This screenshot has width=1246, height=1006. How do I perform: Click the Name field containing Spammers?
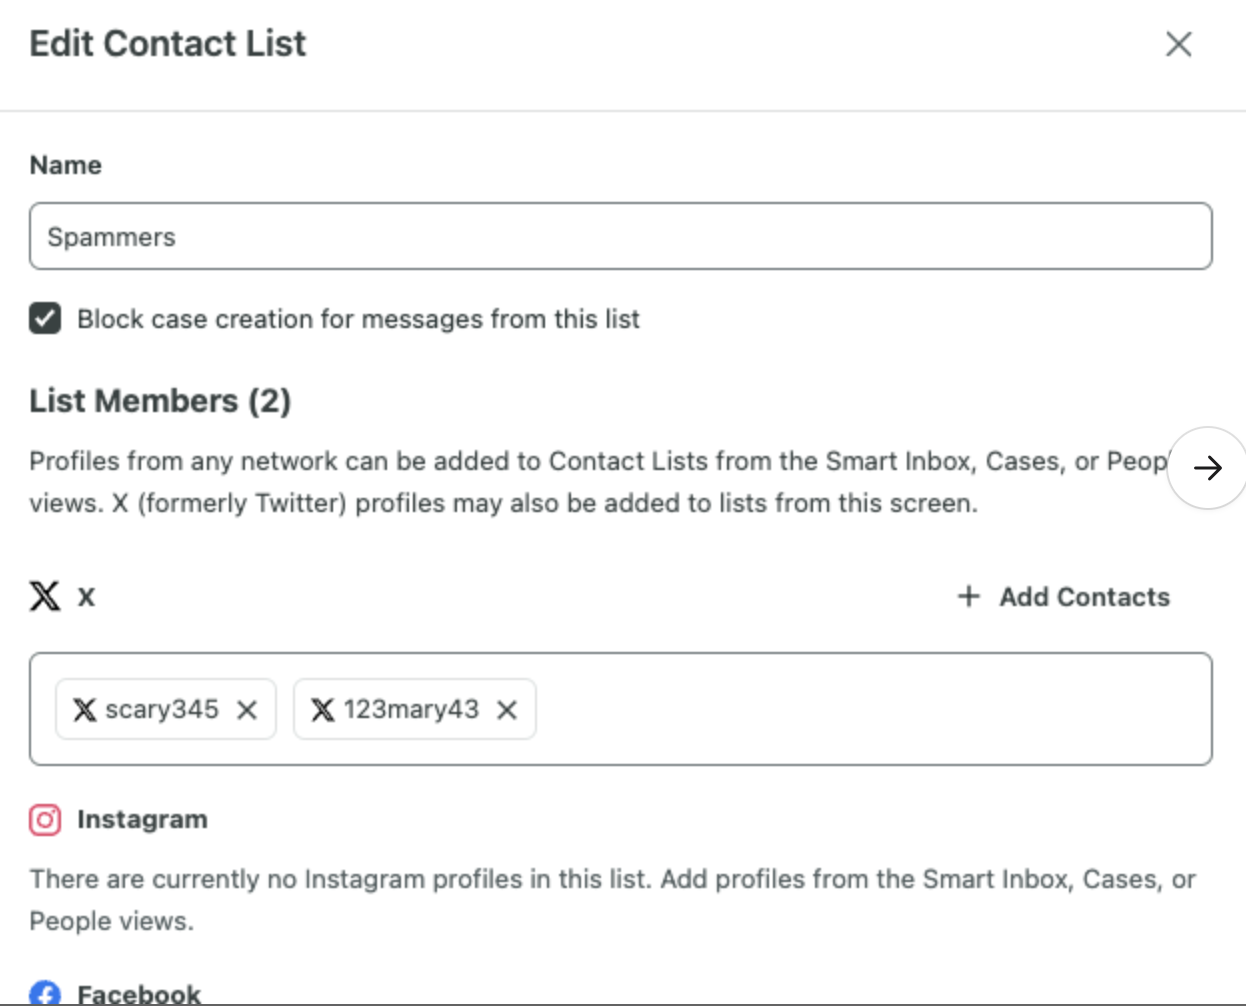(x=620, y=237)
